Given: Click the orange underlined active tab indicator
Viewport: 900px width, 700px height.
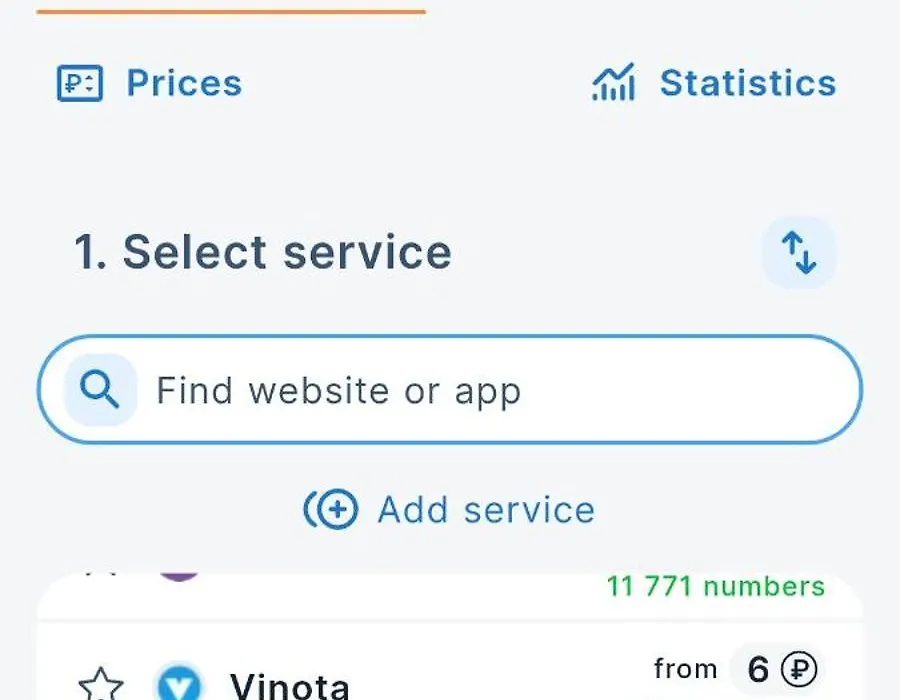Looking at the screenshot, I should (231, 11).
